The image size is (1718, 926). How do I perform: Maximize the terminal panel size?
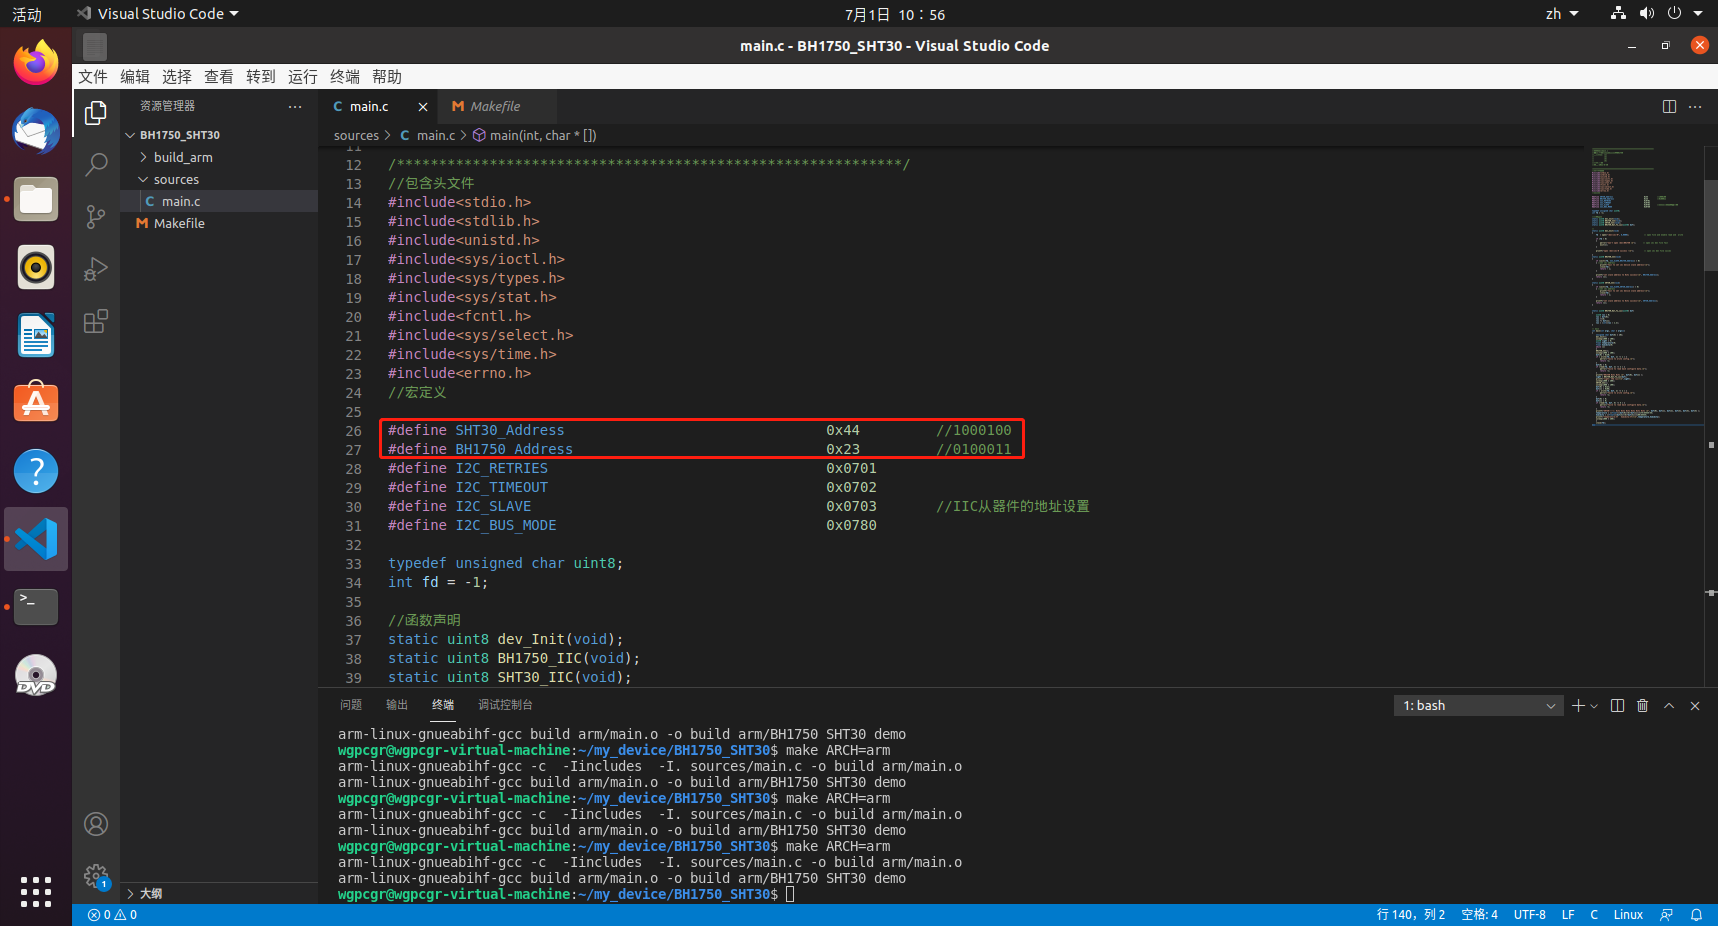[x=1669, y=706]
